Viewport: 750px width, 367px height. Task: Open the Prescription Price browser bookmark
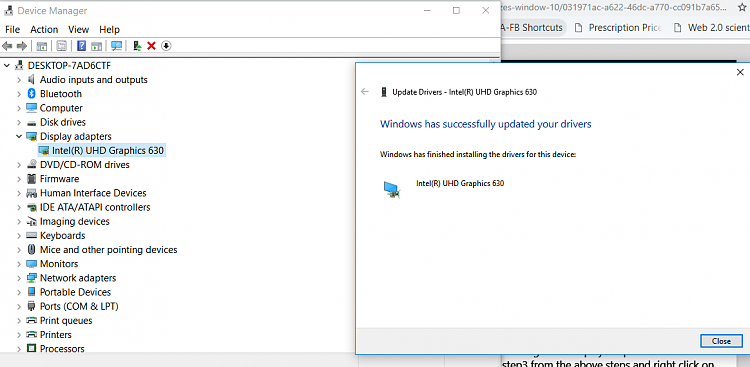(618, 28)
